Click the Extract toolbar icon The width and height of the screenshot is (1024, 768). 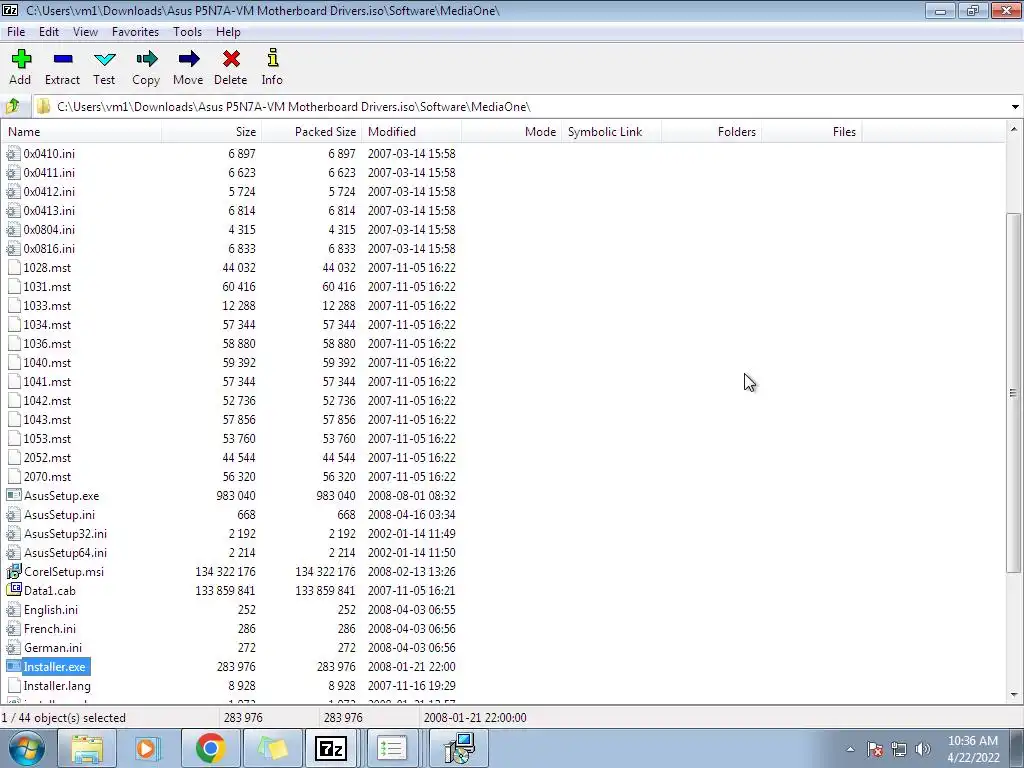coord(63,59)
